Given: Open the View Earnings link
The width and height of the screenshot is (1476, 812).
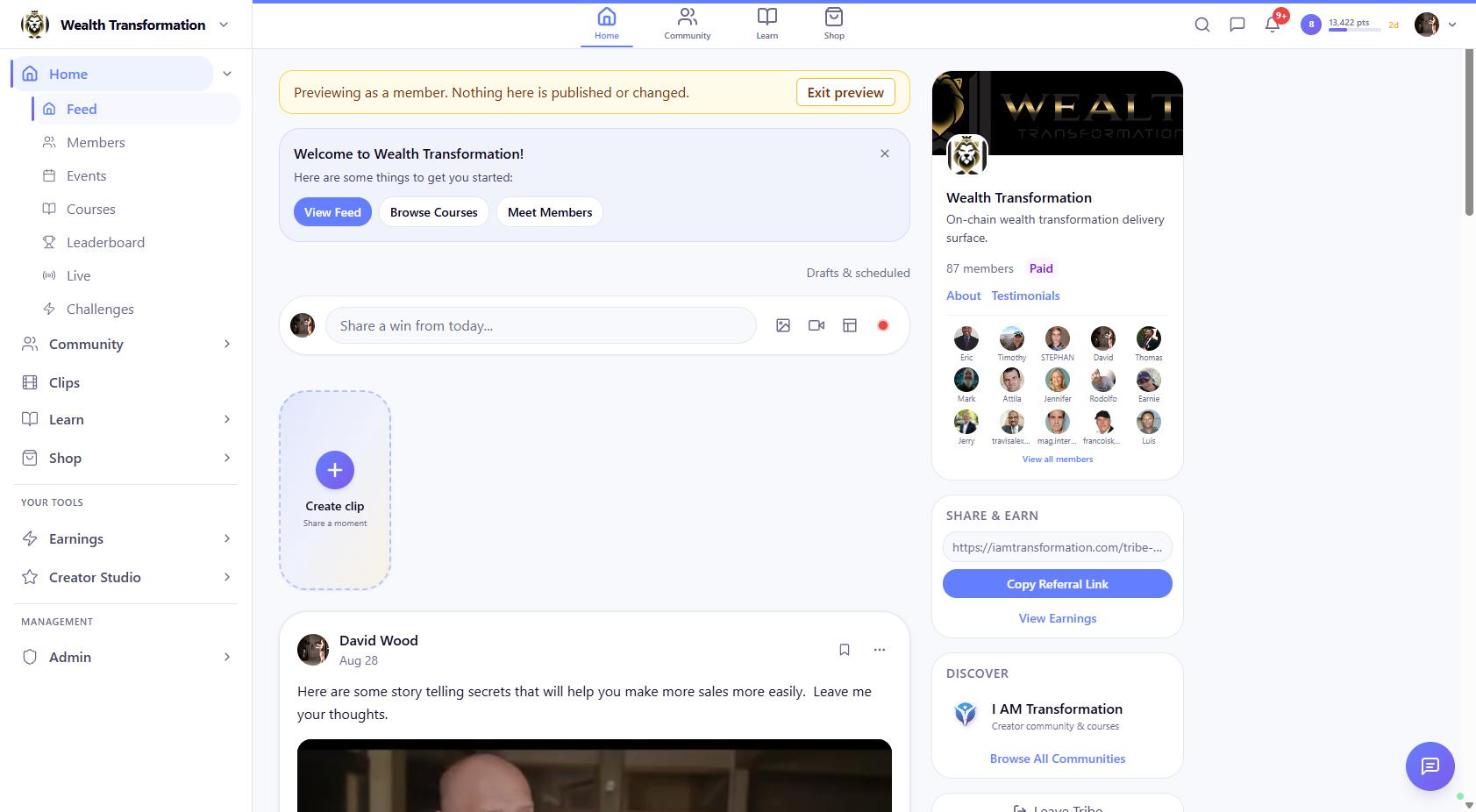Looking at the screenshot, I should pos(1057,619).
